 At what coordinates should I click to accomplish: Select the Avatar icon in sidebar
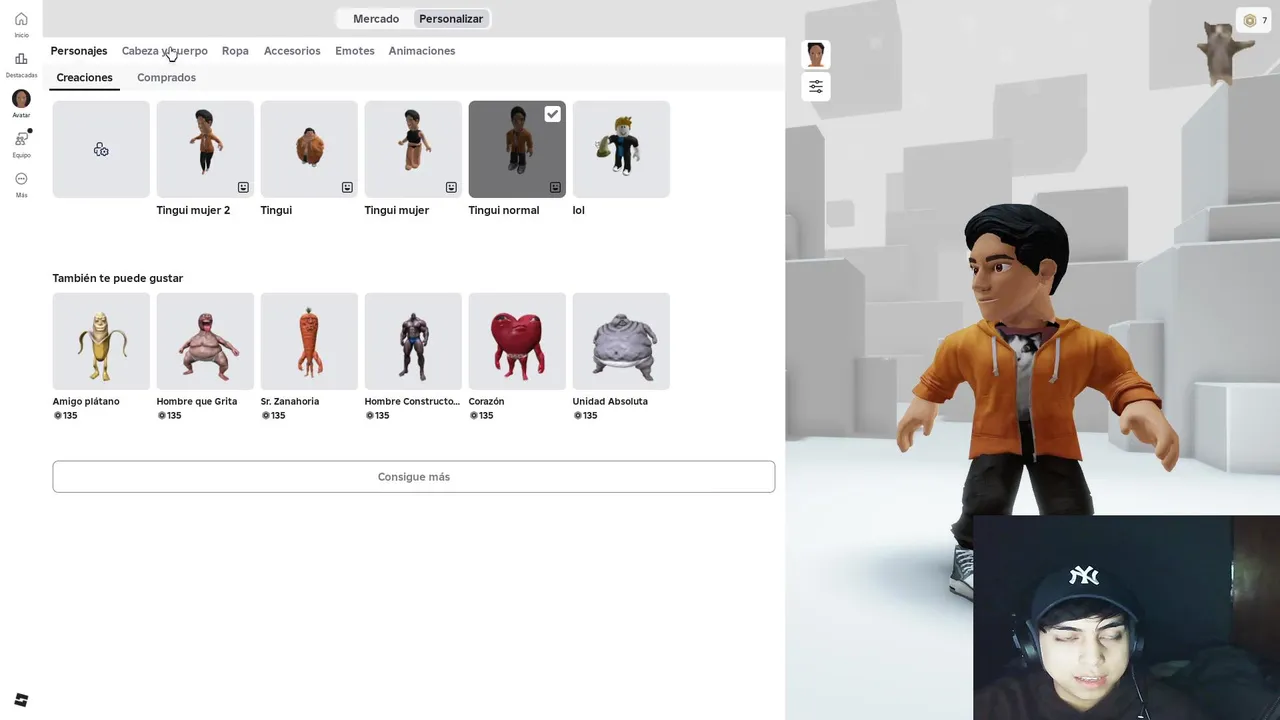[x=21, y=99]
